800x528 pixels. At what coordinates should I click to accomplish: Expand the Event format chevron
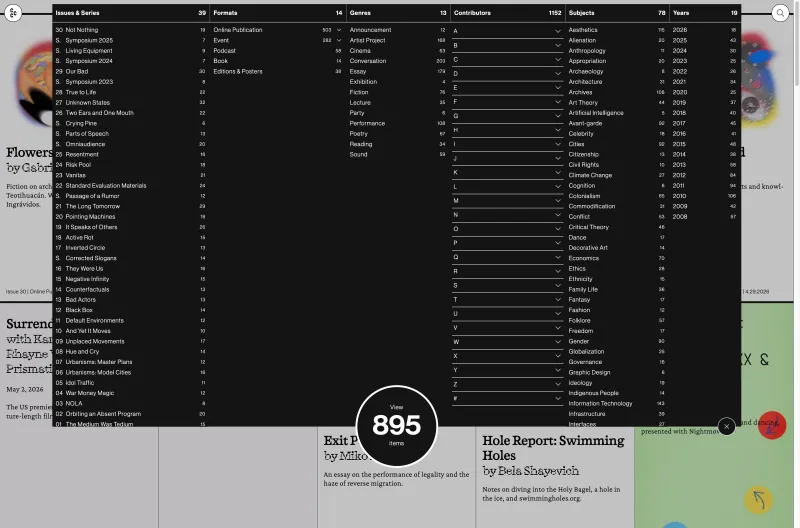339,40
